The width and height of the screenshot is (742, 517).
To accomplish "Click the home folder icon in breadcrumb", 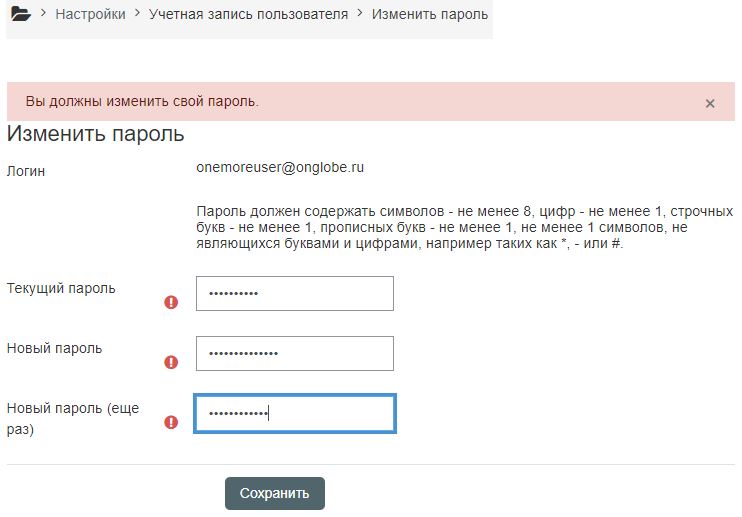I will (x=20, y=15).
